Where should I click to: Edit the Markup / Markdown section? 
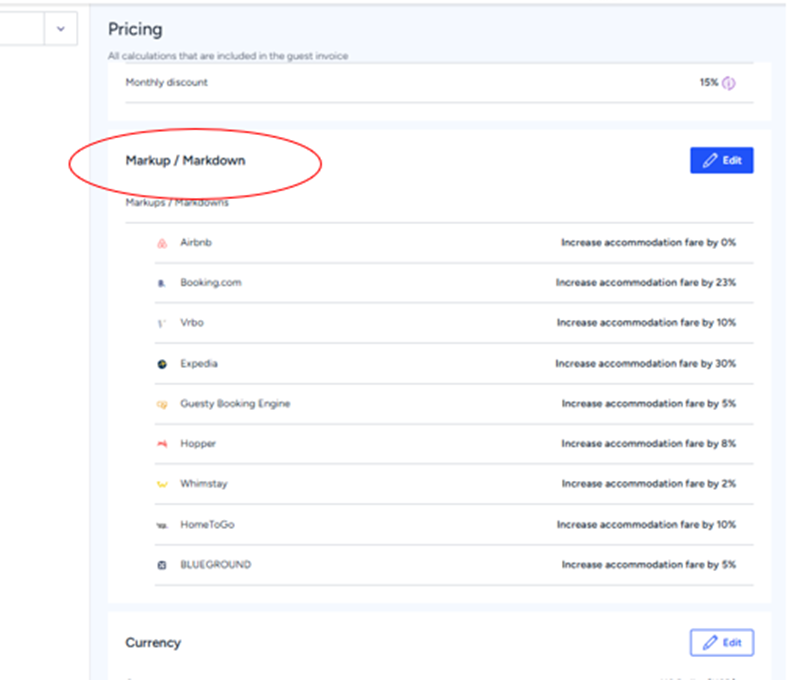click(722, 160)
